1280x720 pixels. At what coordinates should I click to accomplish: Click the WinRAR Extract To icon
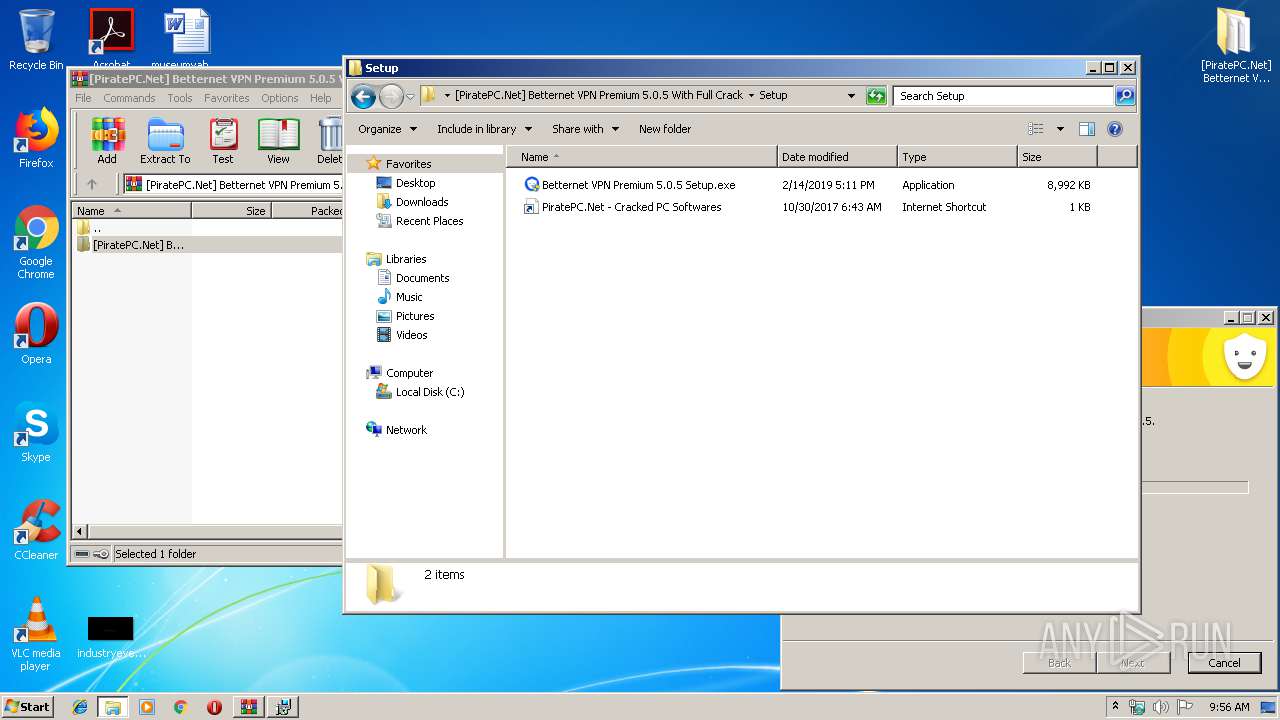click(165, 141)
